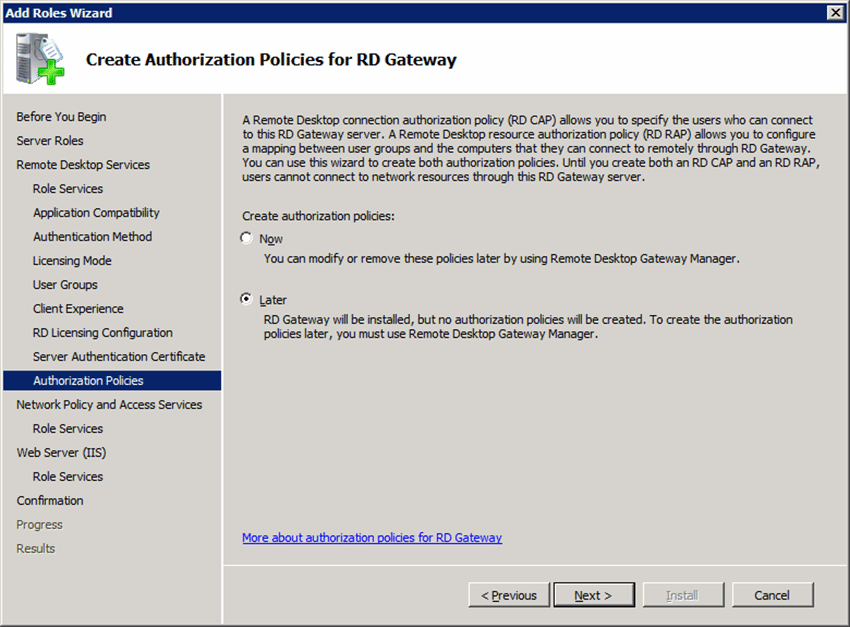The height and width of the screenshot is (627, 850).
Task: Go to Before You Begin step
Action: (61, 117)
